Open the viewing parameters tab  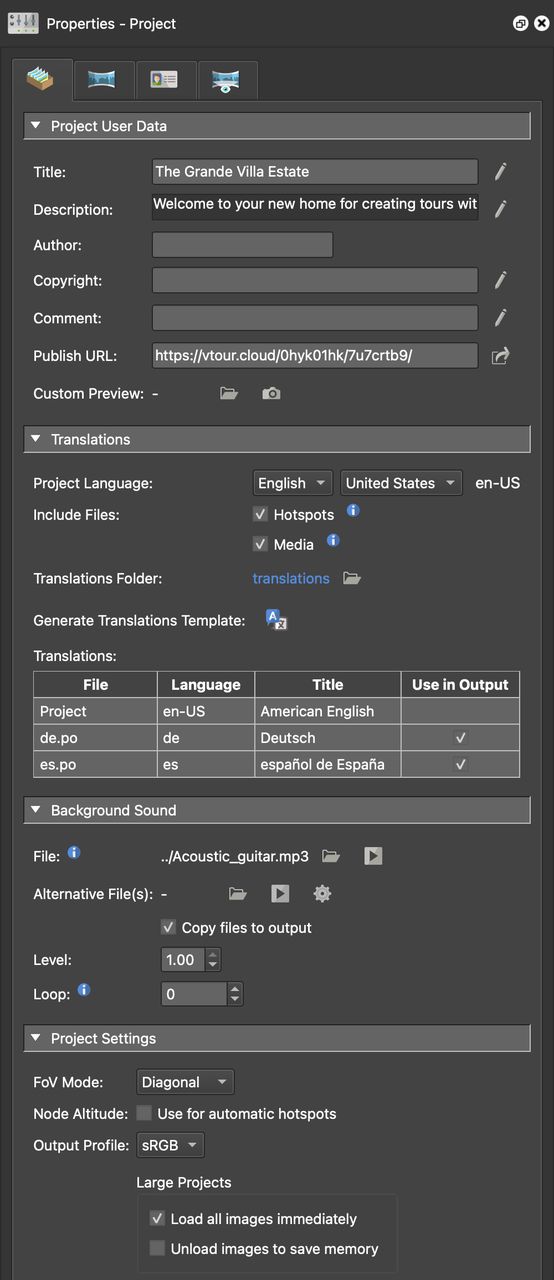pyautogui.click(x=226, y=79)
